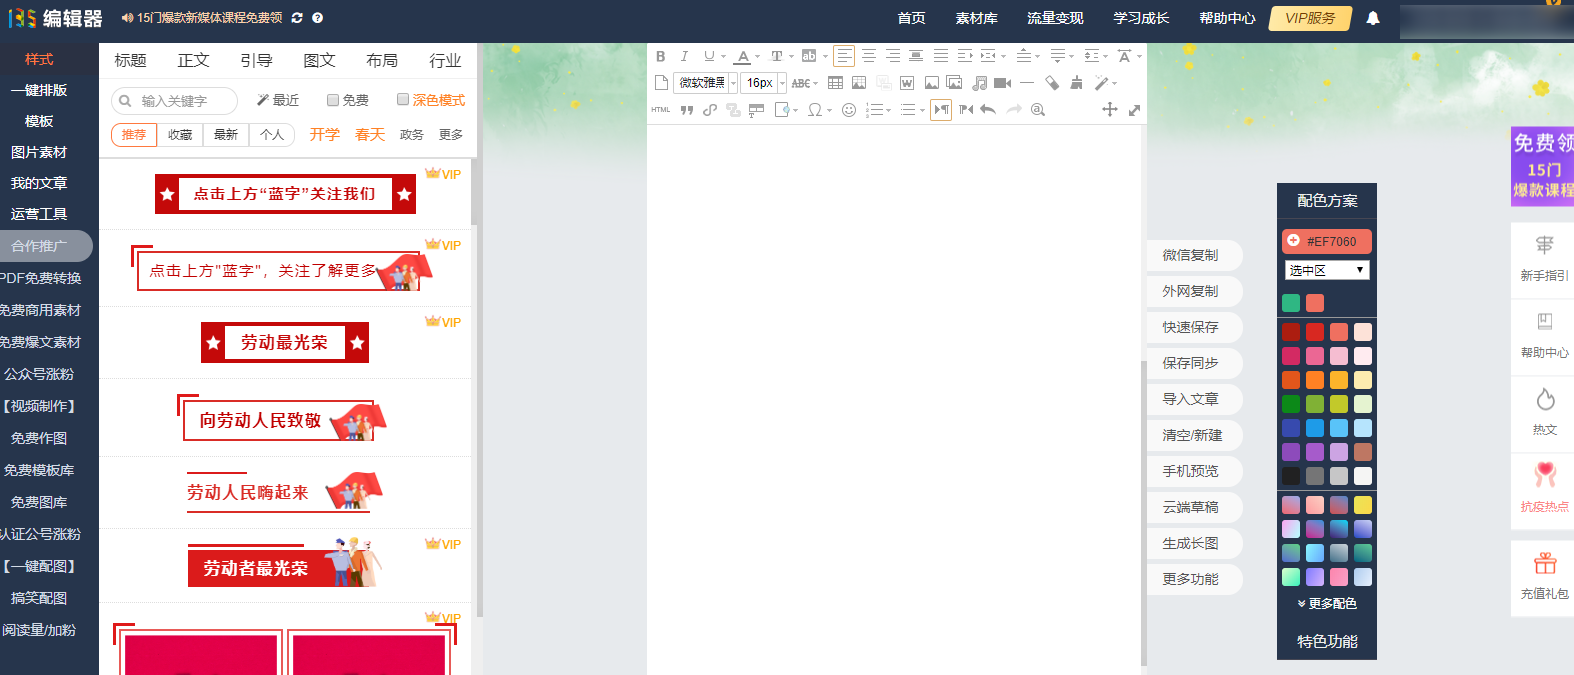Click the #EF7060 color value box
This screenshot has width=1574, height=675.
[1327, 241]
